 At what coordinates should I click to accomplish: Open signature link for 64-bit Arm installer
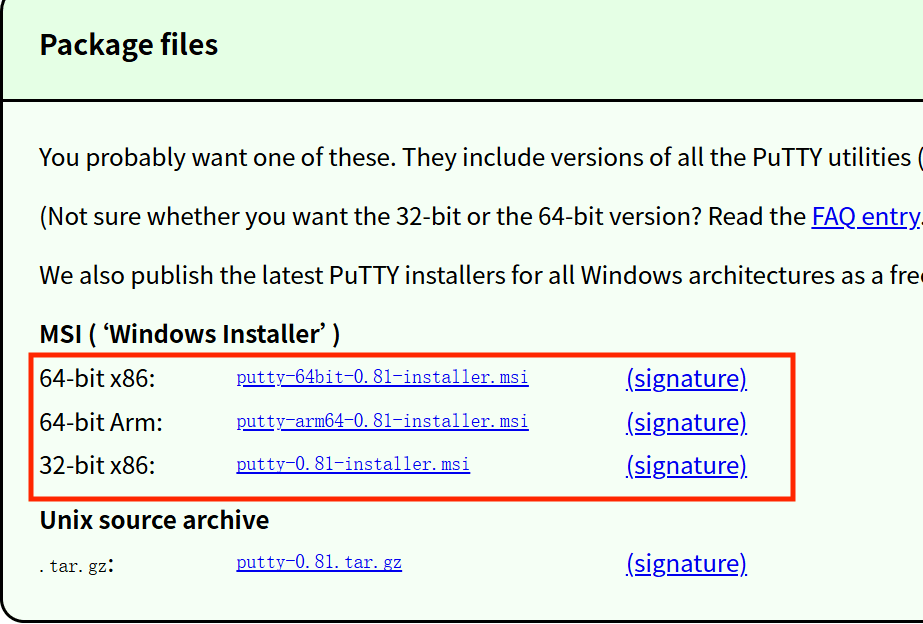686,422
